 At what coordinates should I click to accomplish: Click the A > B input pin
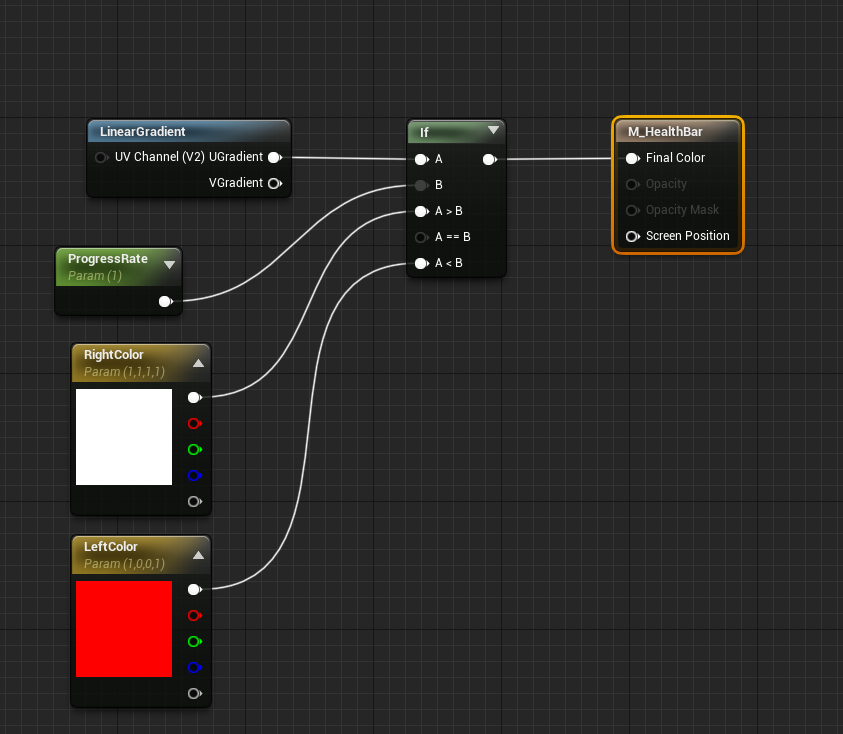422,211
